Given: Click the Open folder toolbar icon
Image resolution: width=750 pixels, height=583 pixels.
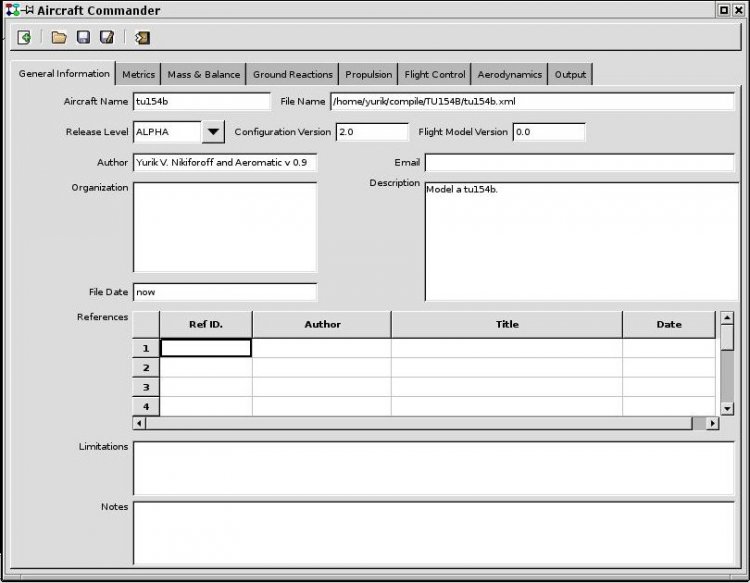Looking at the screenshot, I should [x=59, y=38].
